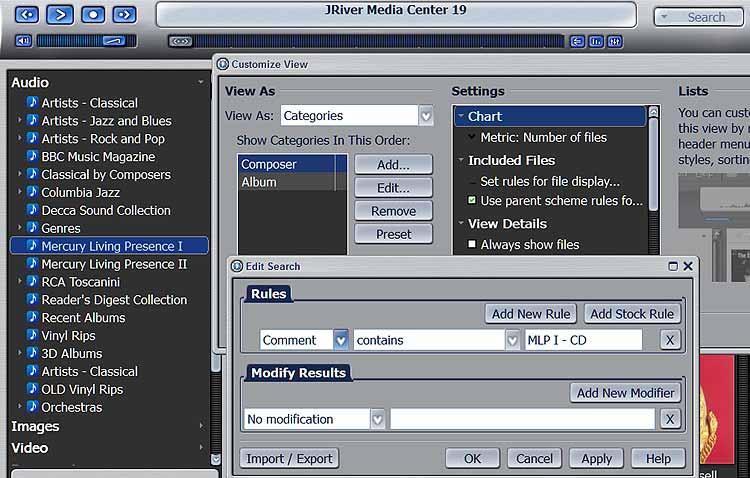The height and width of the screenshot is (478, 750).
Task: Expand the 'contains' operator dropdown
Action: pos(512,340)
